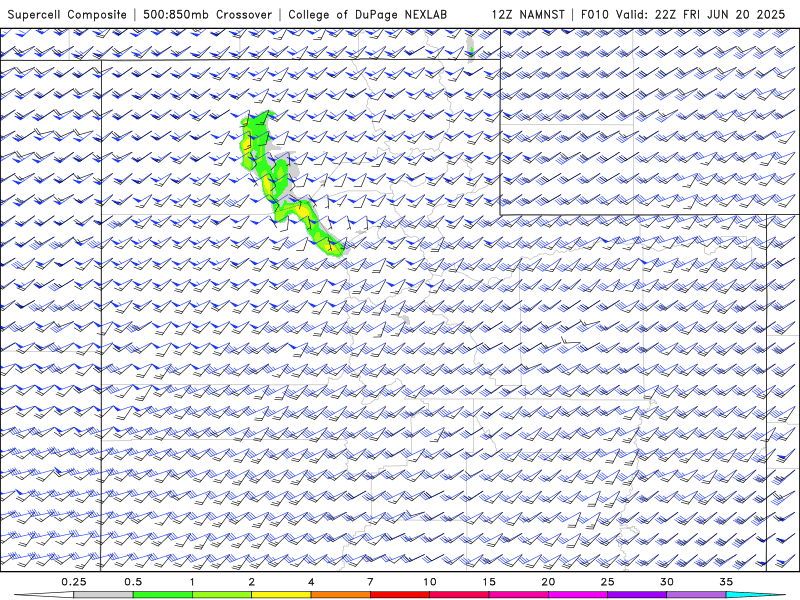The image size is (800, 600).
Task: Click the 0.5 colorbar label
Action: coord(133,582)
